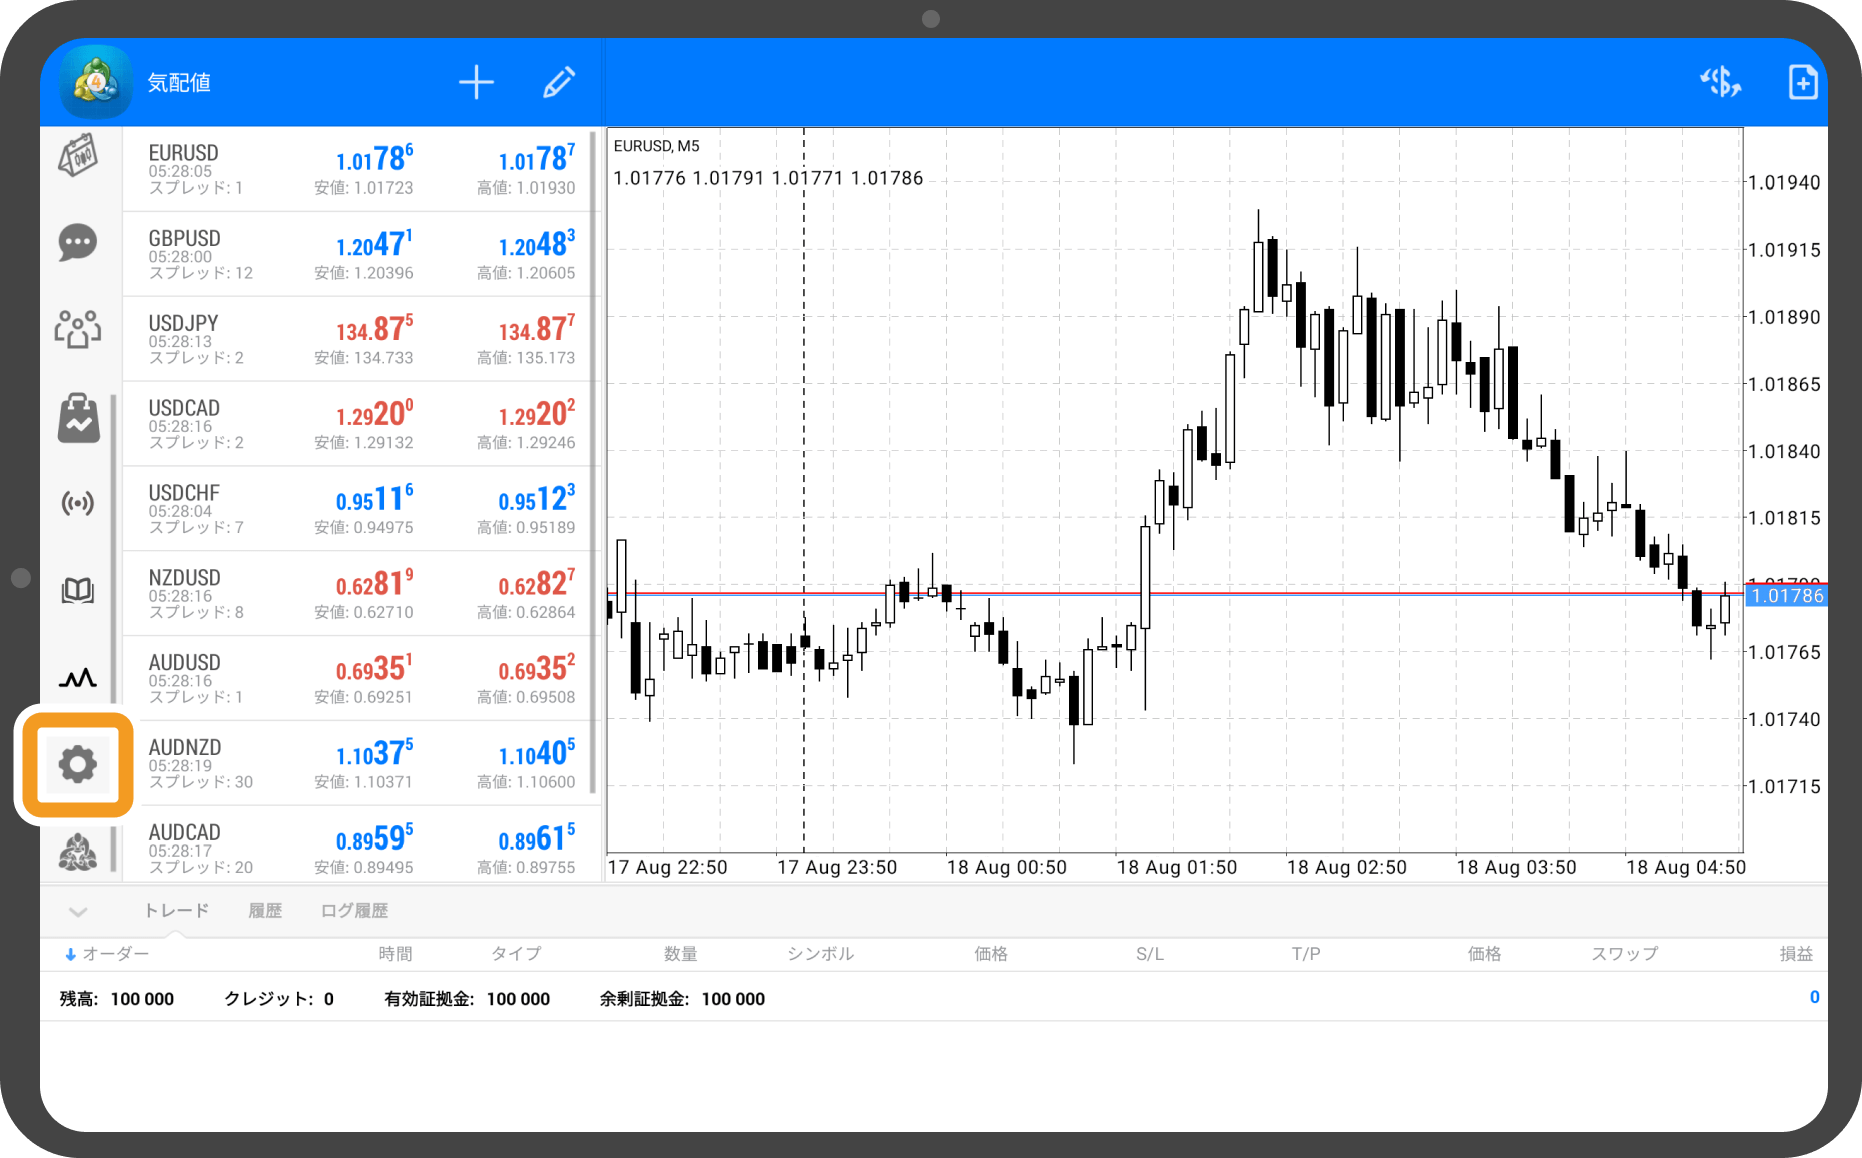1862x1158 pixels.
Task: Tap AUDNZD bid price 1.10375
Action: point(374,753)
